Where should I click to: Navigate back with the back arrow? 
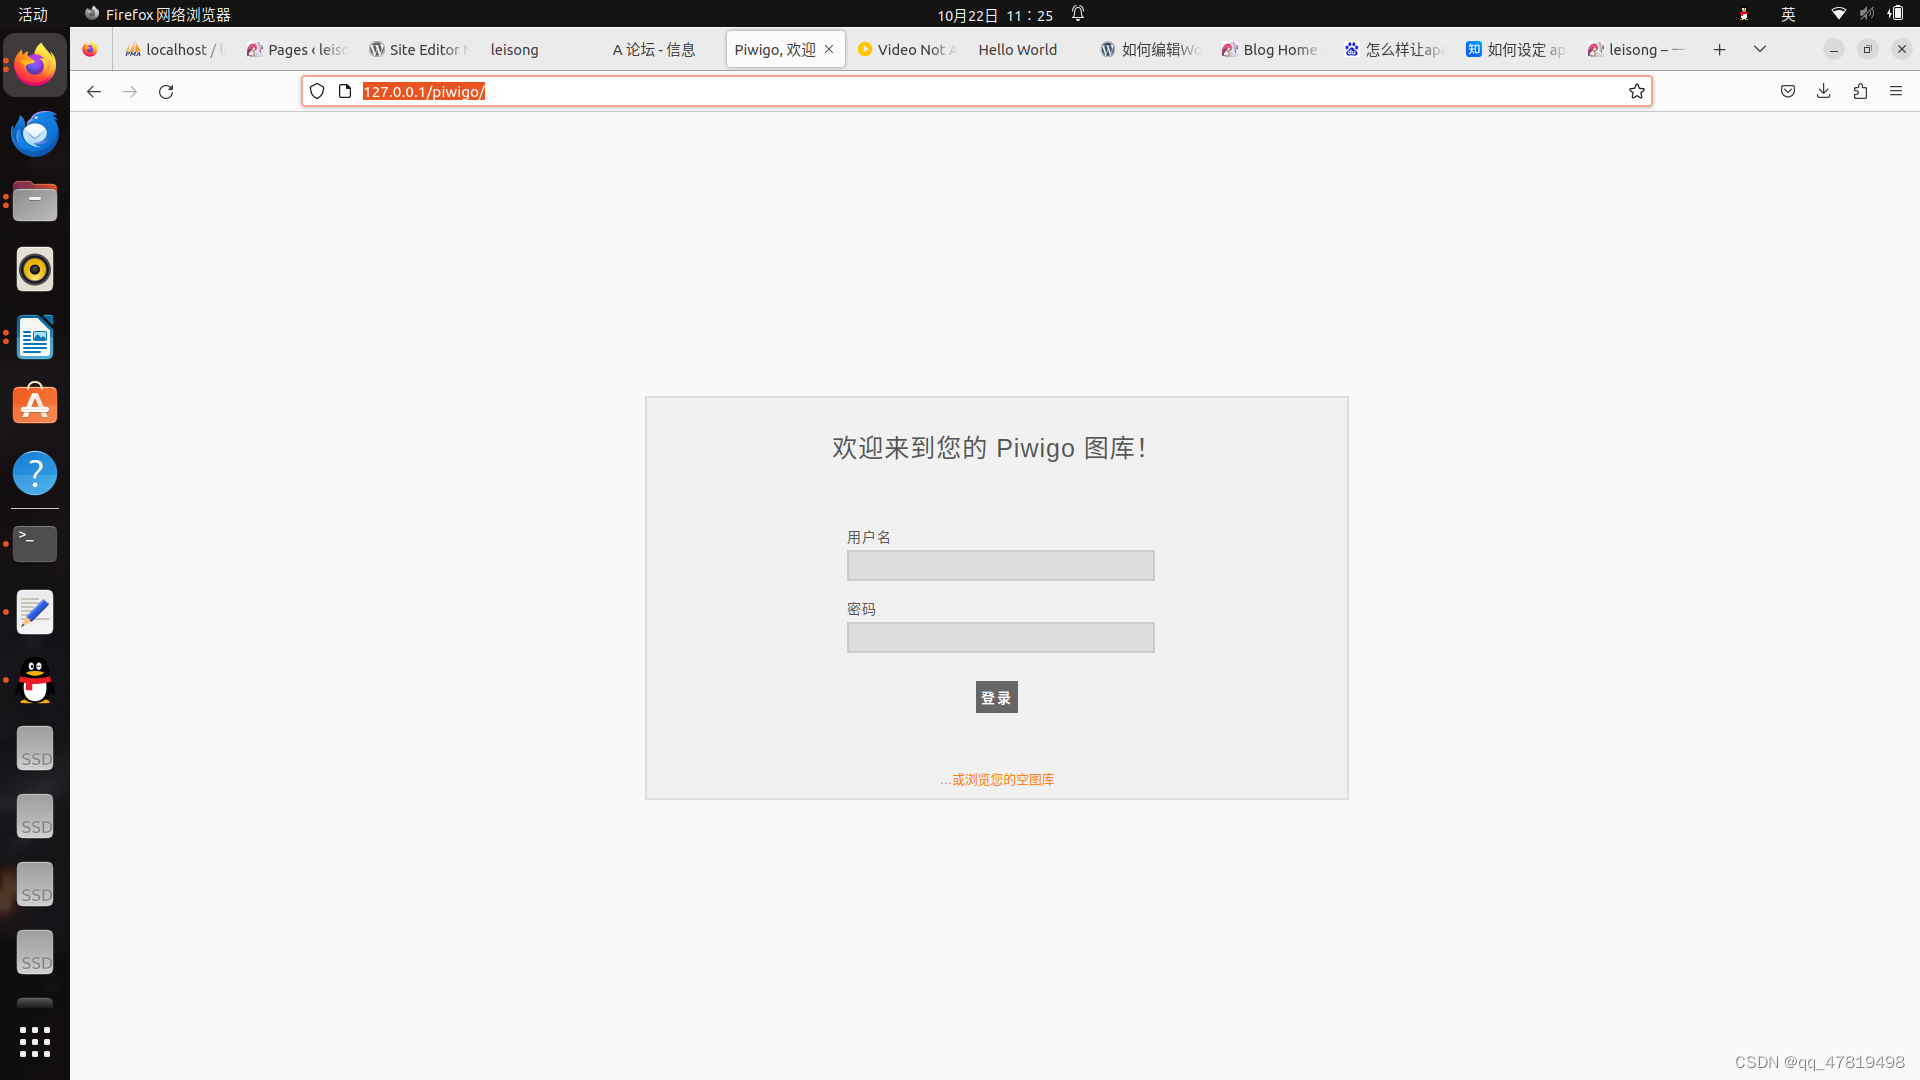[x=93, y=91]
